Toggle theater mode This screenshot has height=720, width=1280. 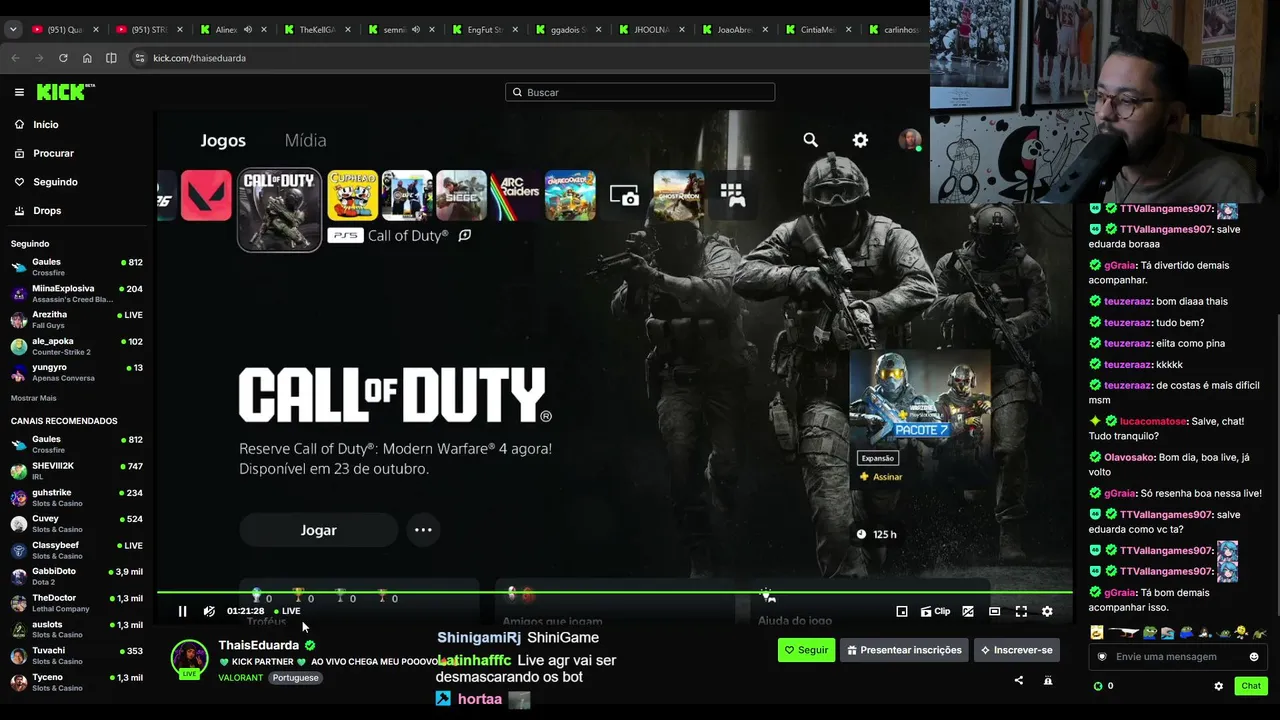pyautogui.click(x=994, y=611)
